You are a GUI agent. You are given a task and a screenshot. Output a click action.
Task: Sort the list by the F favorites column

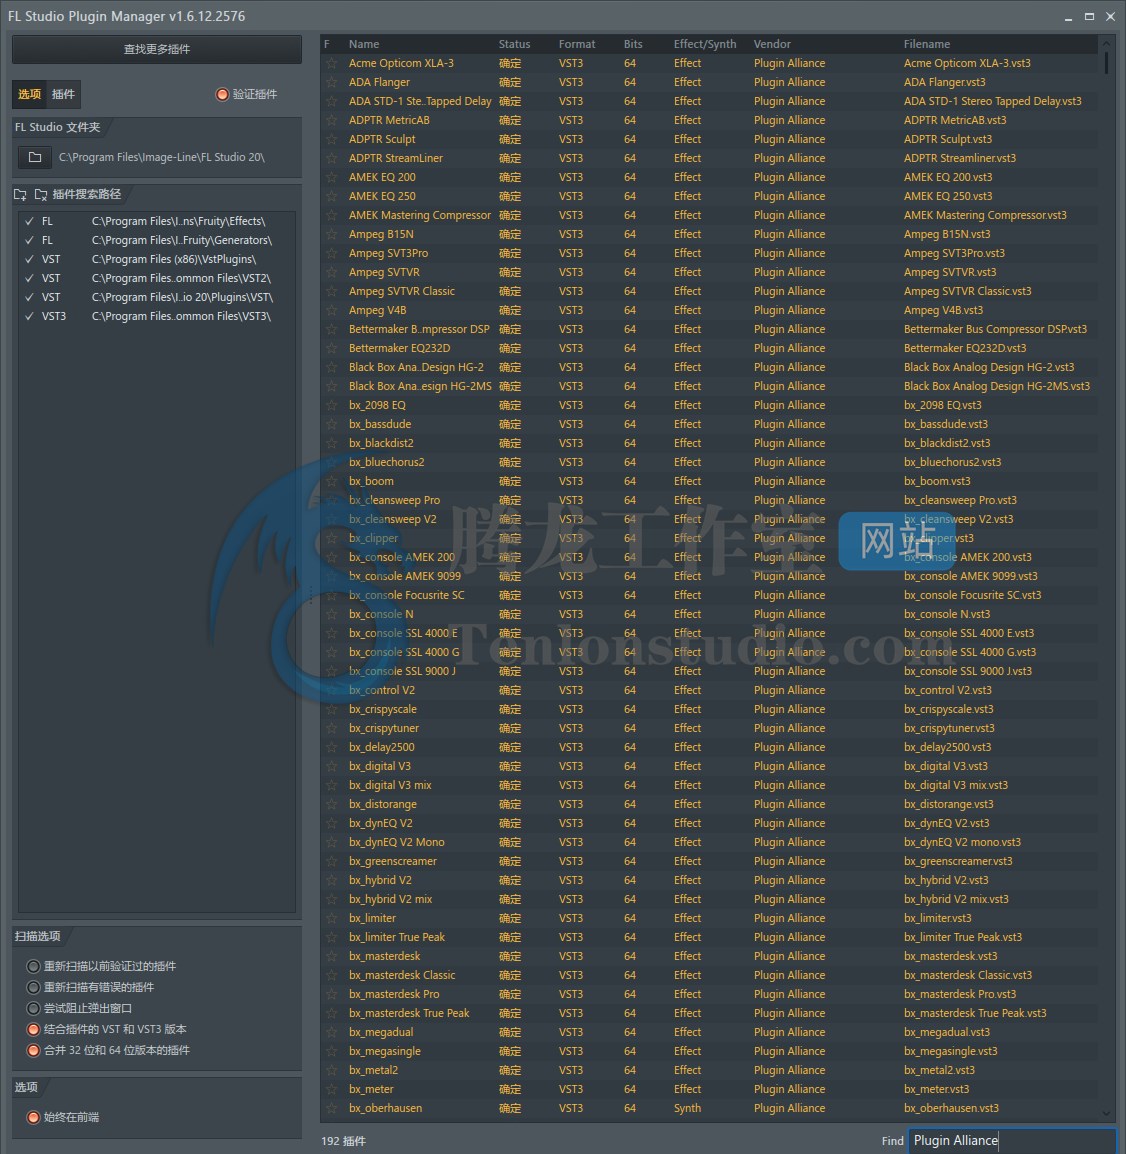(327, 44)
